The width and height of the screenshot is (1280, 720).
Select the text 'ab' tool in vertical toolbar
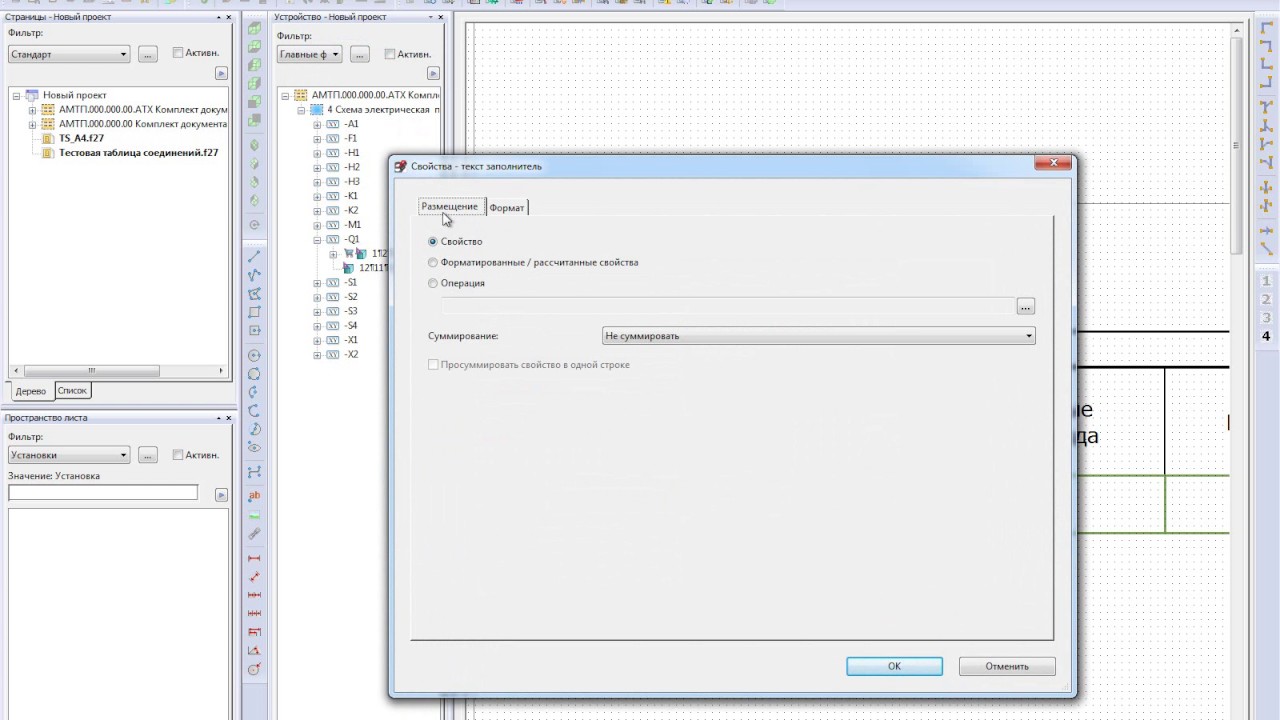pos(254,495)
